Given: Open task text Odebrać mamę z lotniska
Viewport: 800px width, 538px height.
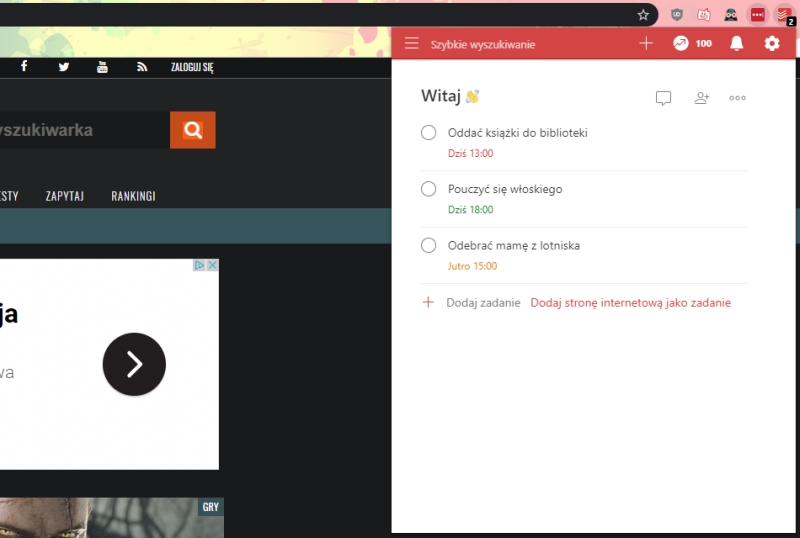Looking at the screenshot, I should click(513, 246).
